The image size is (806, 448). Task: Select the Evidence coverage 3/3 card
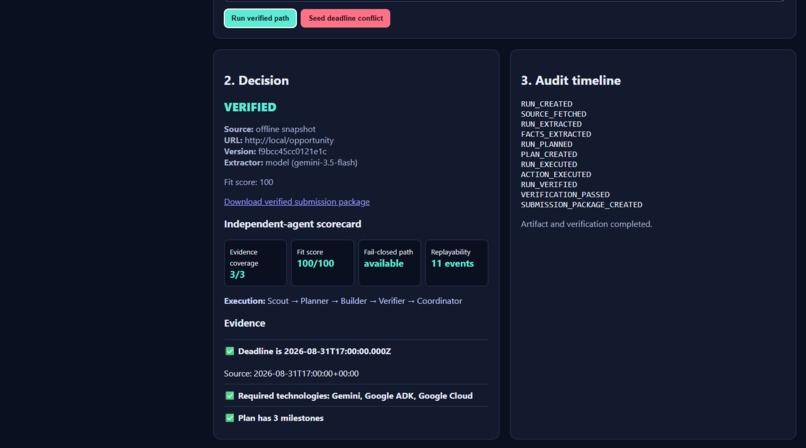click(255, 263)
